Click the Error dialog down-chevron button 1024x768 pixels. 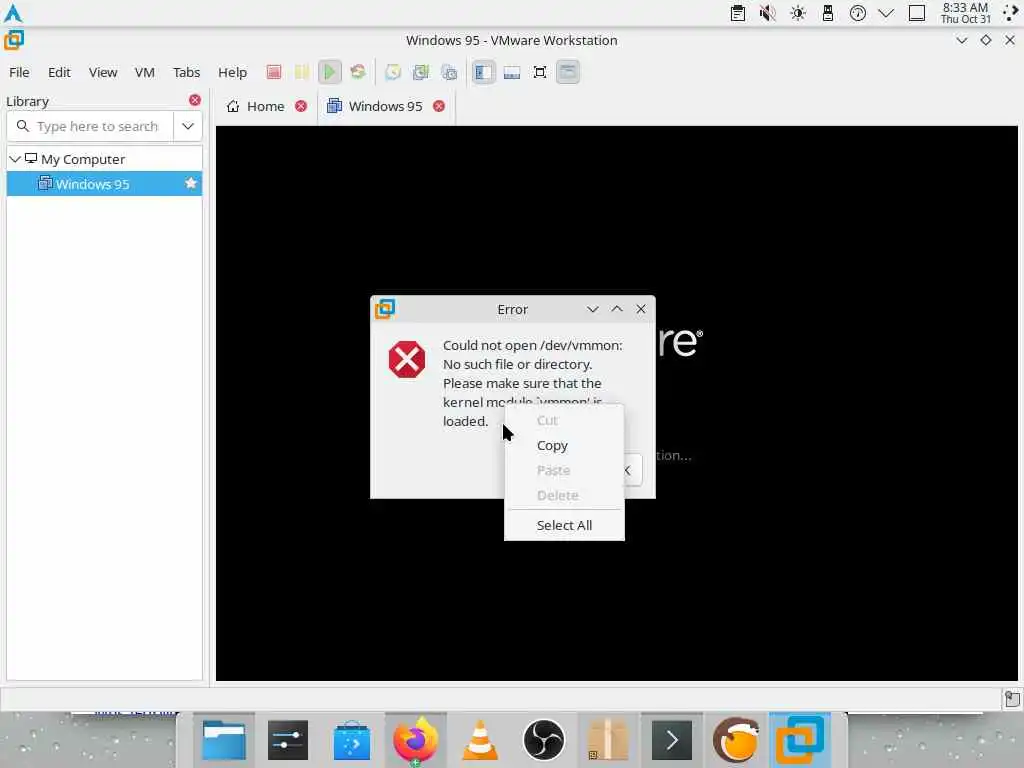coord(593,309)
